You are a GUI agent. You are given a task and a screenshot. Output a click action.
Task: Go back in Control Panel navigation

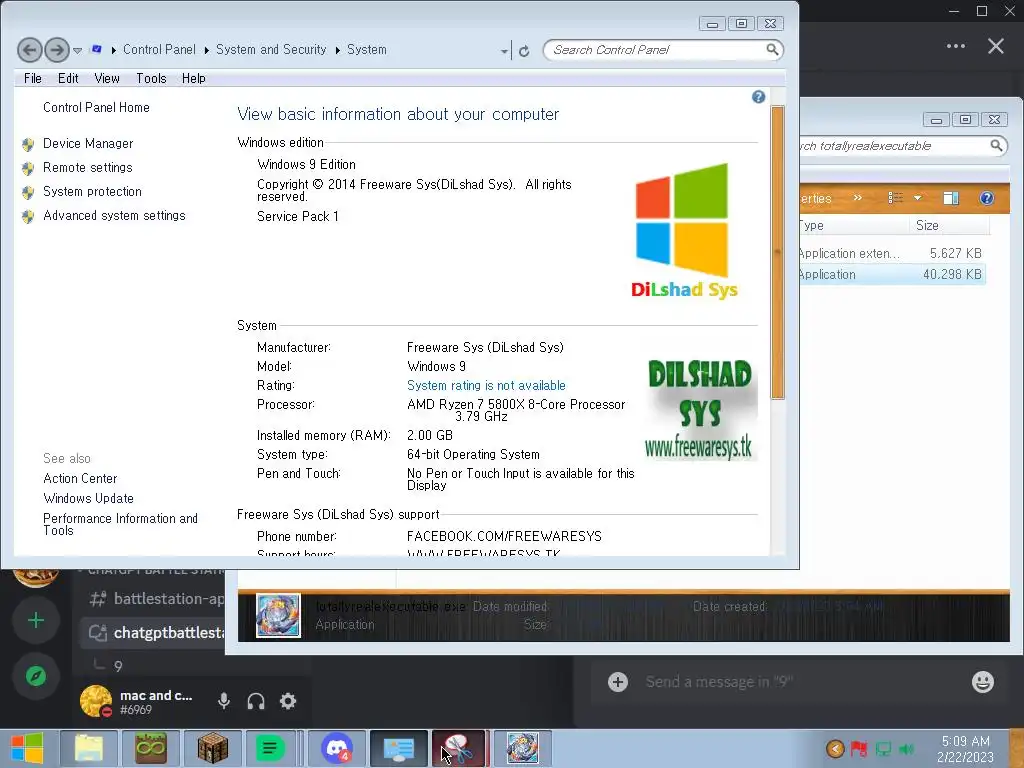tap(29, 50)
